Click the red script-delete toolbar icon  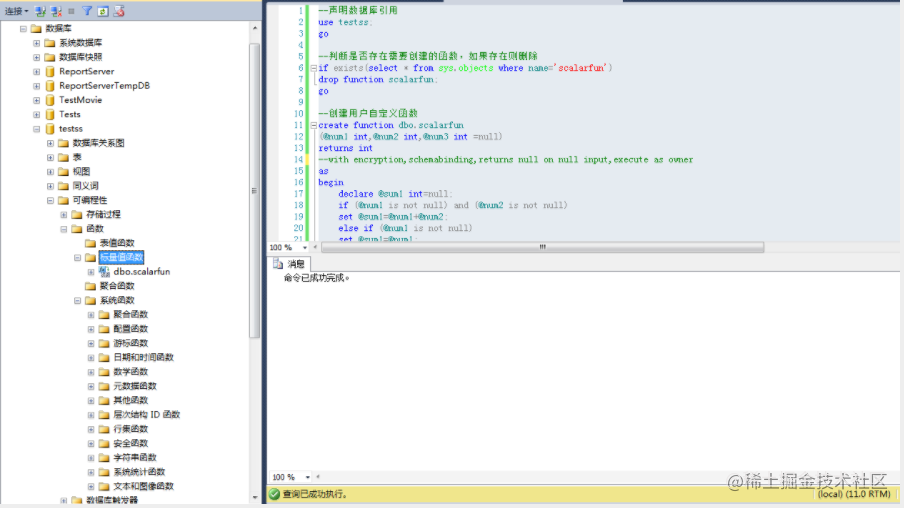(119, 11)
